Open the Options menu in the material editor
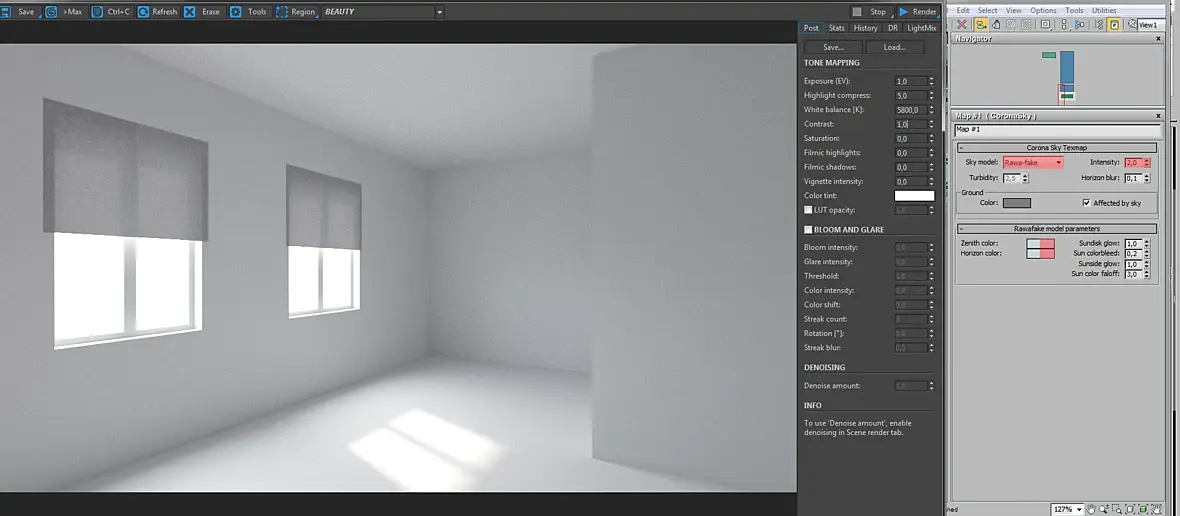This screenshot has width=1180, height=516. pyautogui.click(x=1043, y=11)
